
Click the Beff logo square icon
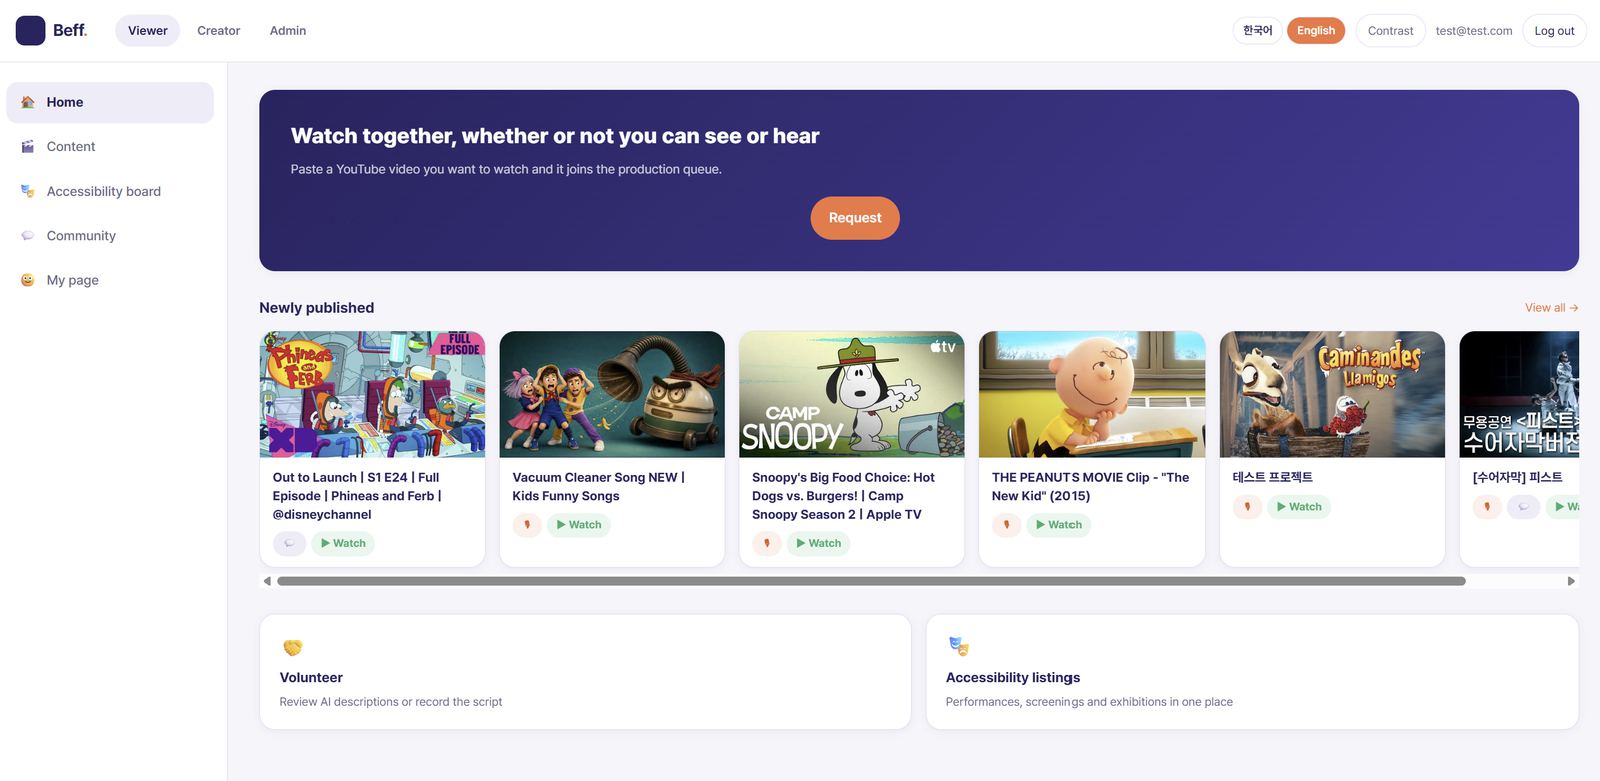coord(30,31)
